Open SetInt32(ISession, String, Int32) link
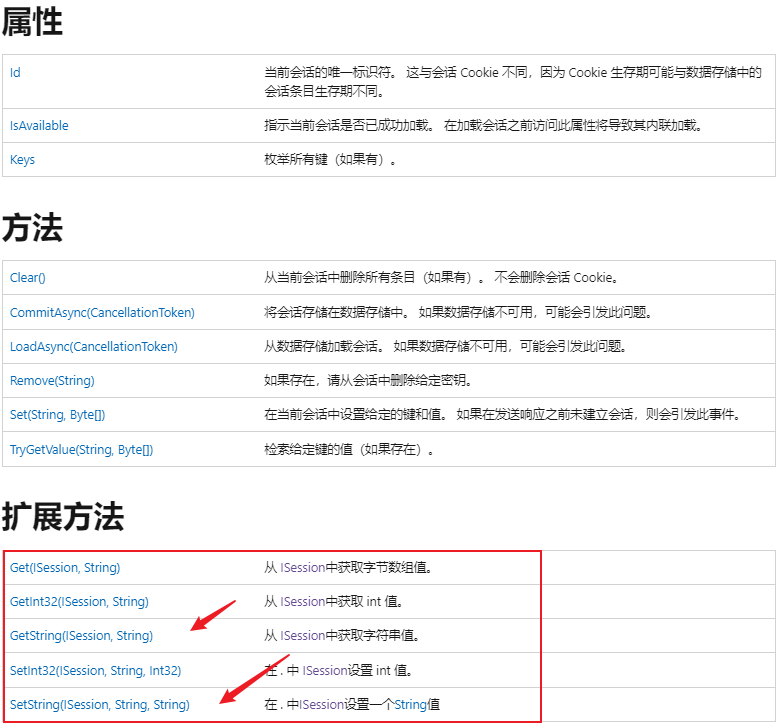The width and height of the screenshot is (777, 723). tap(96, 671)
